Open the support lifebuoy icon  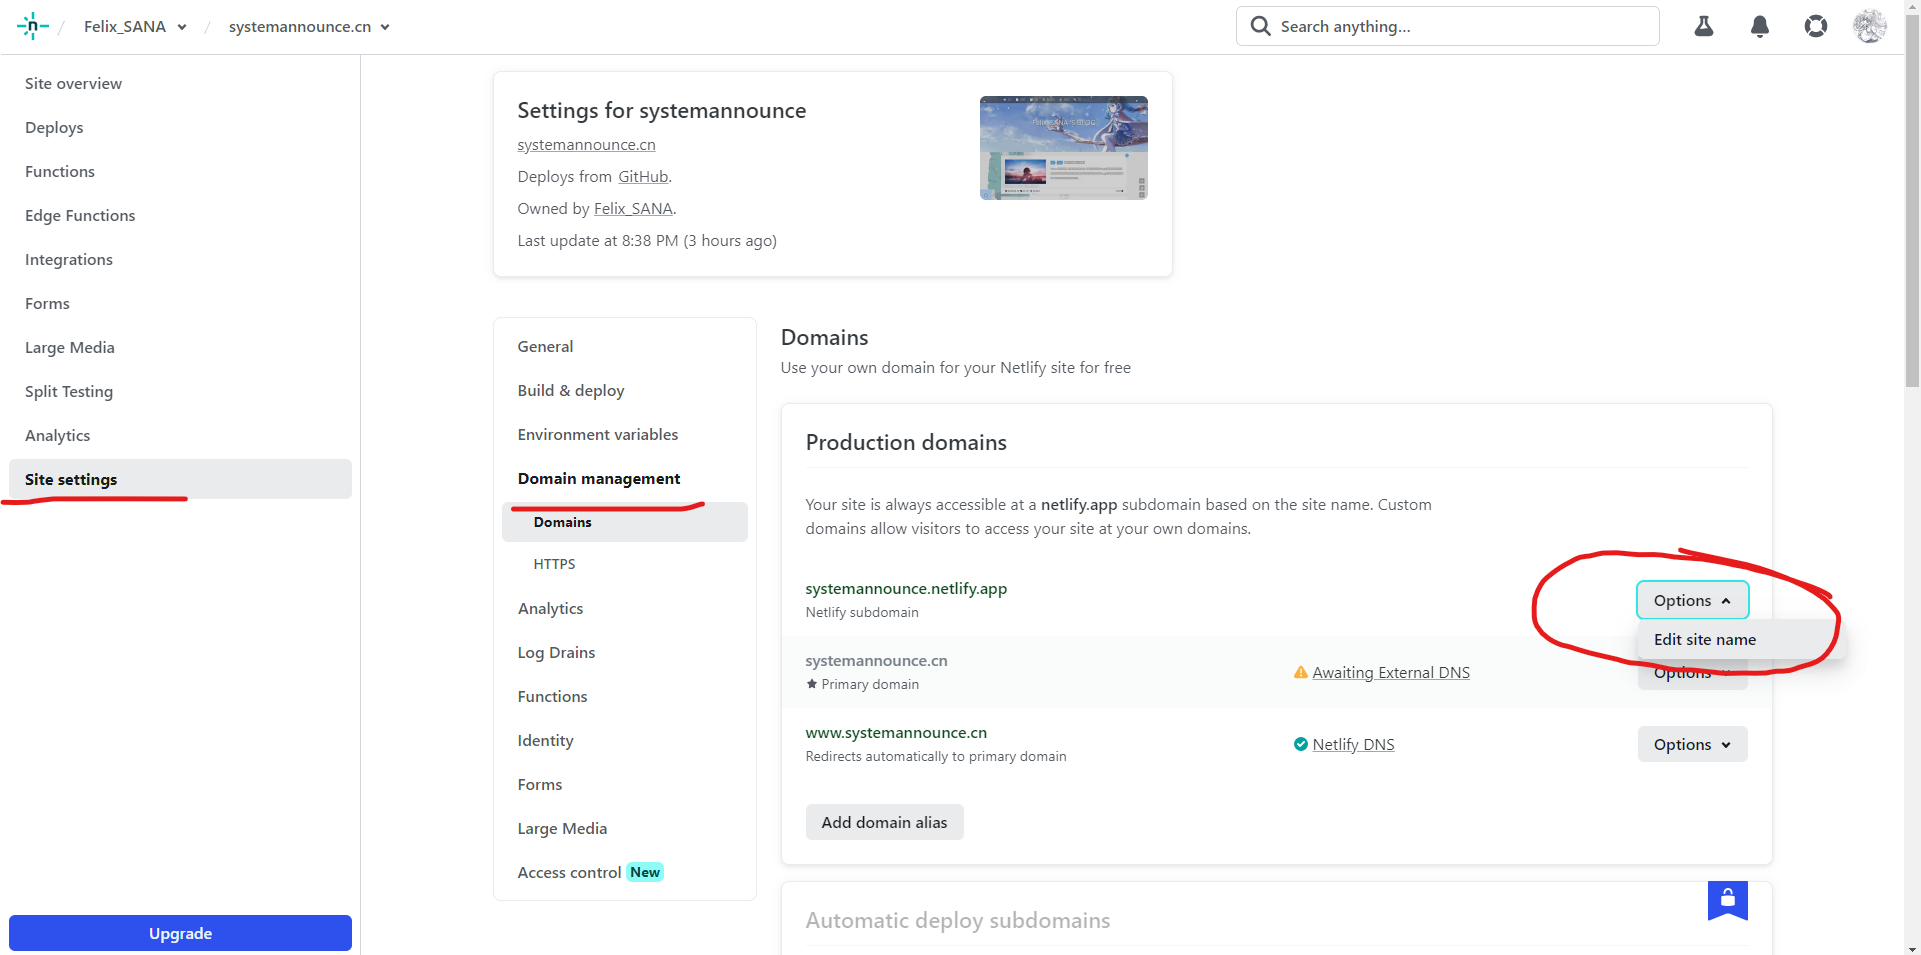[1816, 26]
